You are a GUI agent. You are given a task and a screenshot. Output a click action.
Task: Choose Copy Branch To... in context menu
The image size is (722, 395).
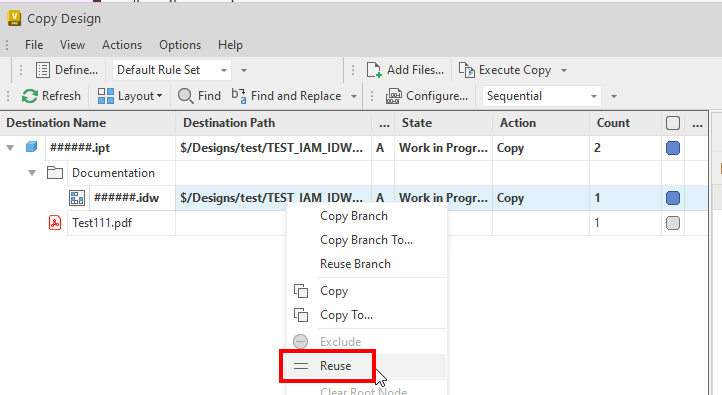[367, 240]
